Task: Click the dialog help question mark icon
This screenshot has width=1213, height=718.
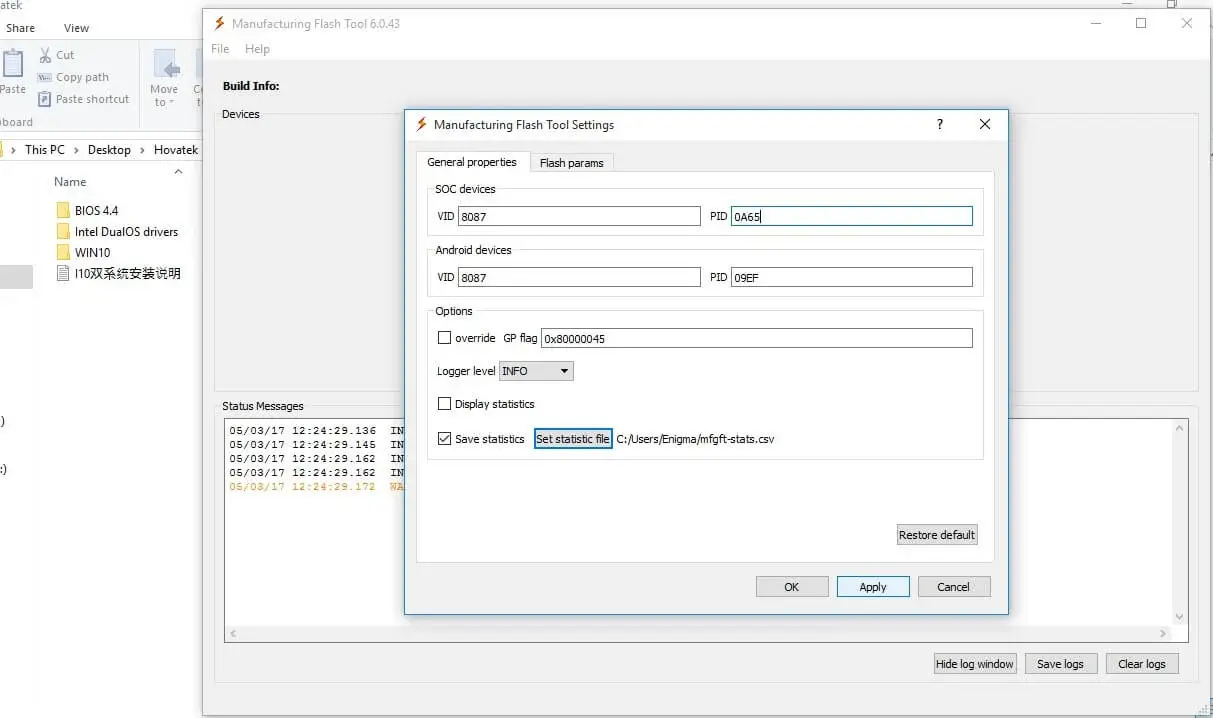Action: [x=939, y=124]
